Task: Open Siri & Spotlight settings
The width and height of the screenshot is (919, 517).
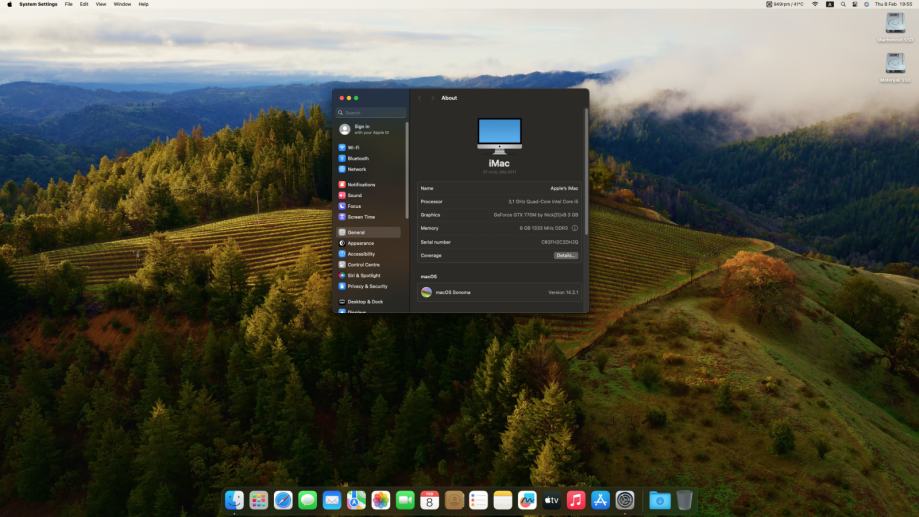Action: 363,275
